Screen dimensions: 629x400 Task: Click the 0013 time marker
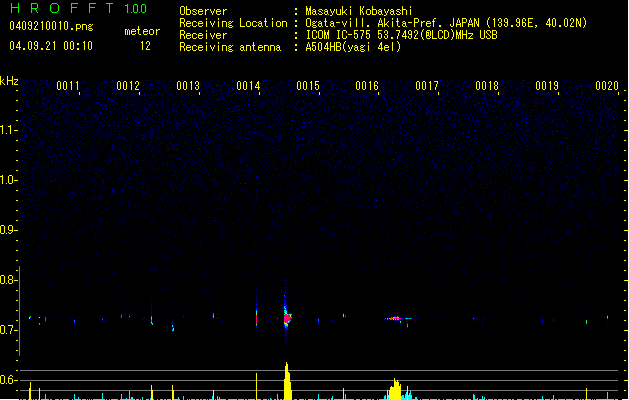(x=188, y=86)
